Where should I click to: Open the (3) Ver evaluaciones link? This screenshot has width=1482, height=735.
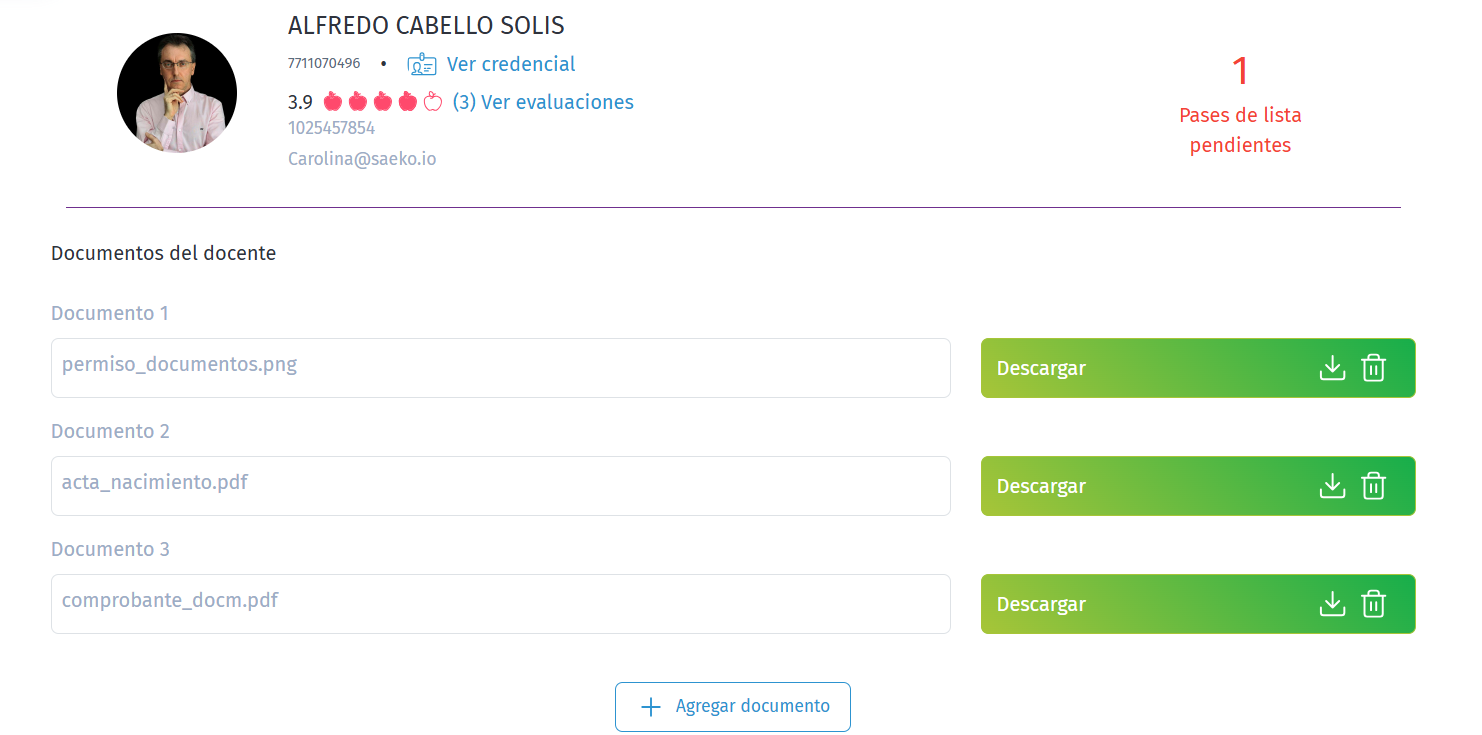[x=543, y=102]
